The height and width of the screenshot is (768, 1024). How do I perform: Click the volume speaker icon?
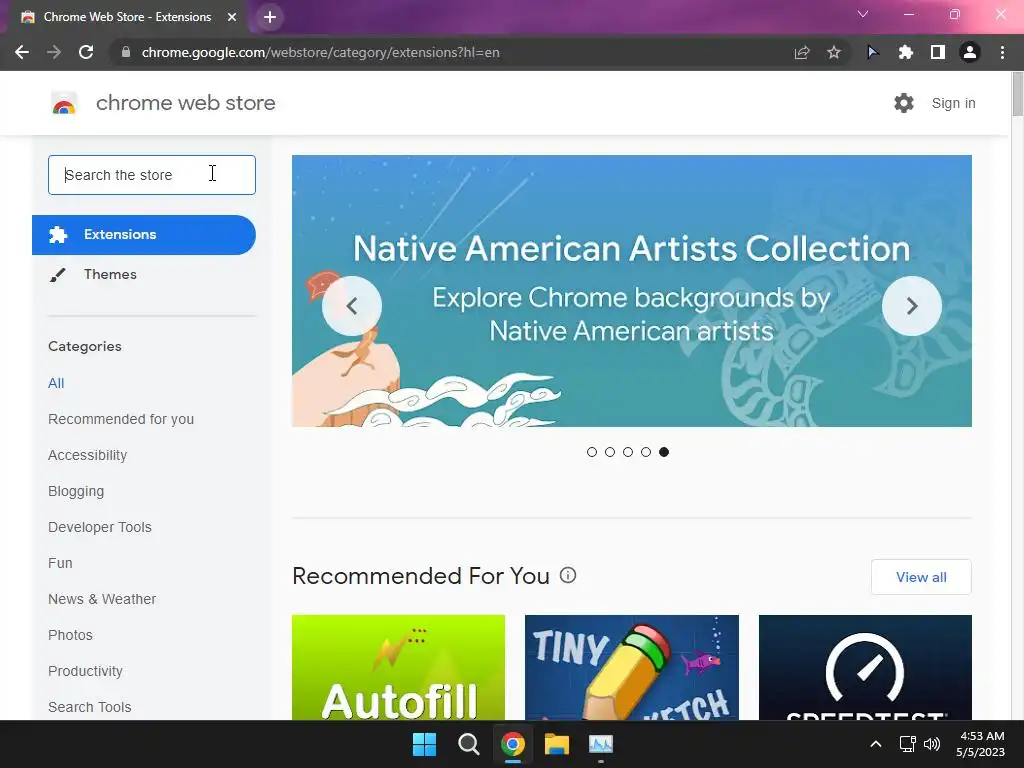(x=932, y=744)
